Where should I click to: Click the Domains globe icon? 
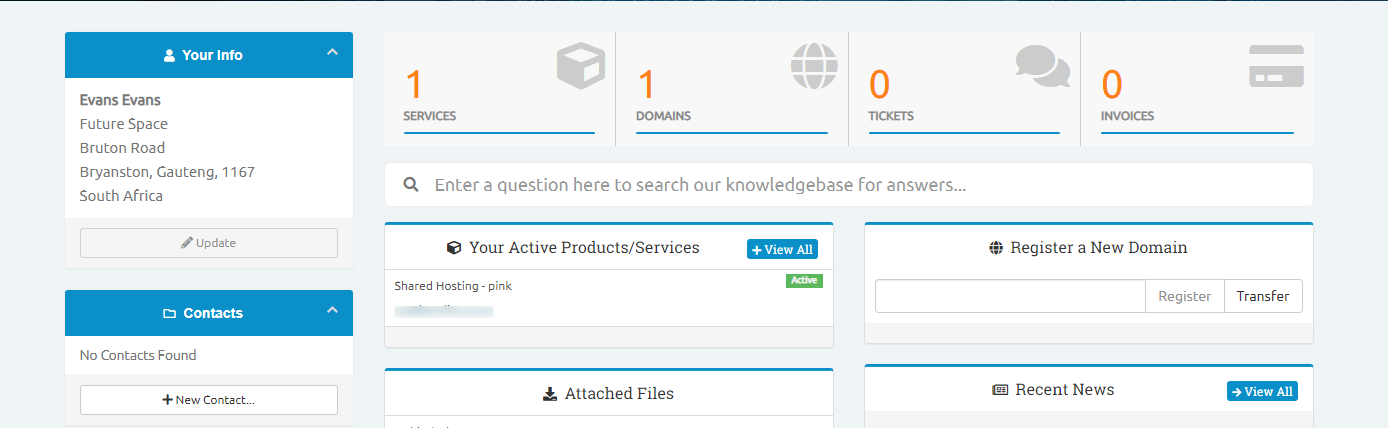814,67
